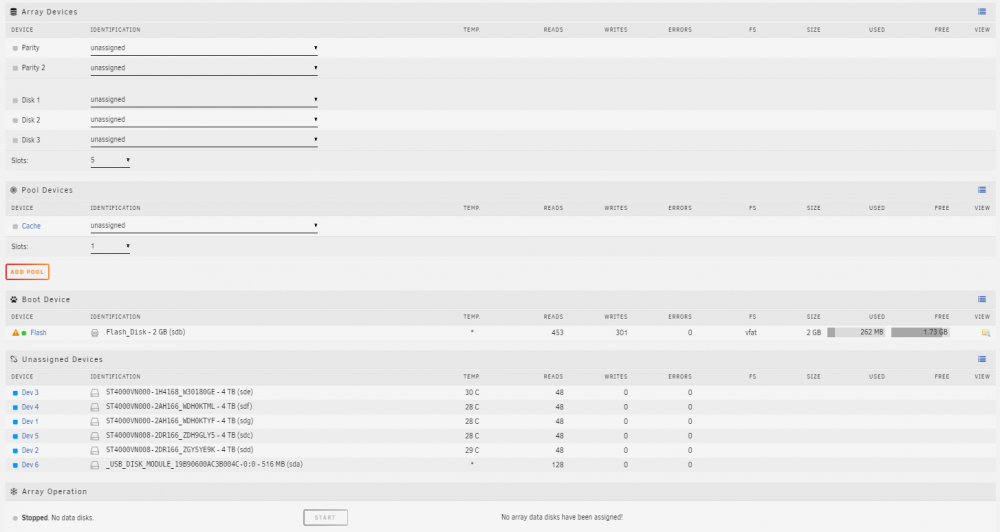
Task: Click the Array Operation snowflake icon
Action: (x=13, y=492)
